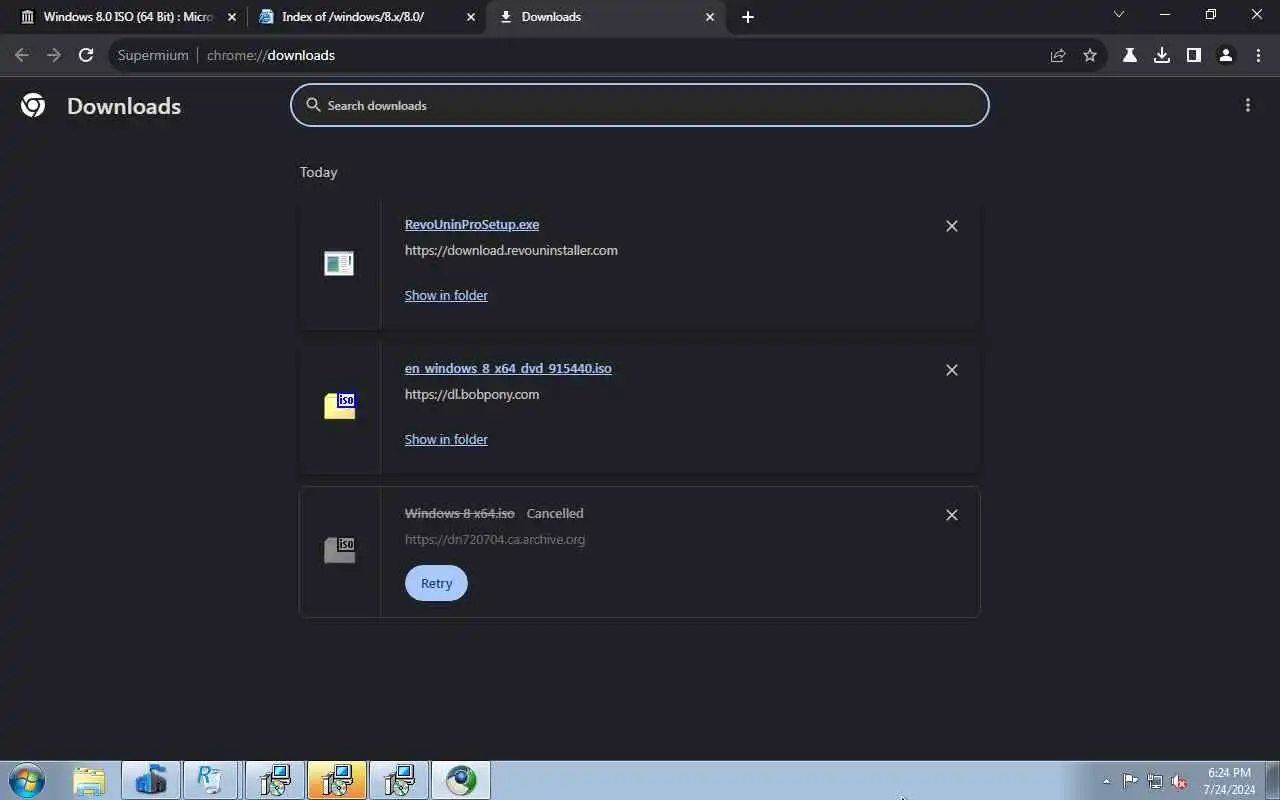This screenshot has height=800, width=1280.
Task: Reload the Downloads page
Action: [86, 55]
